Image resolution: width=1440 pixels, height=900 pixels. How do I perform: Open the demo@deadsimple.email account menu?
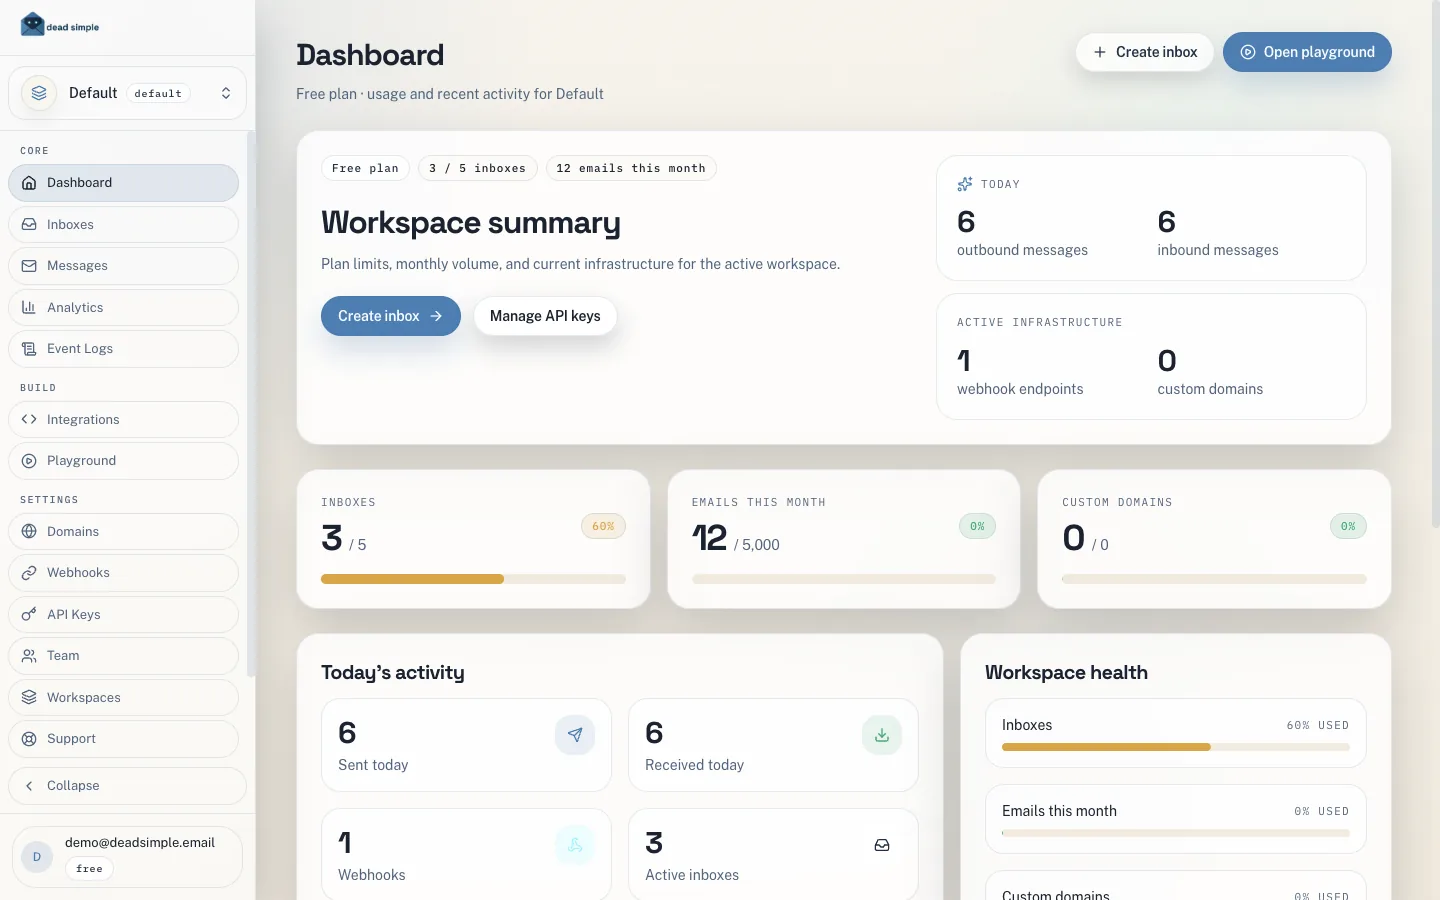coord(127,857)
